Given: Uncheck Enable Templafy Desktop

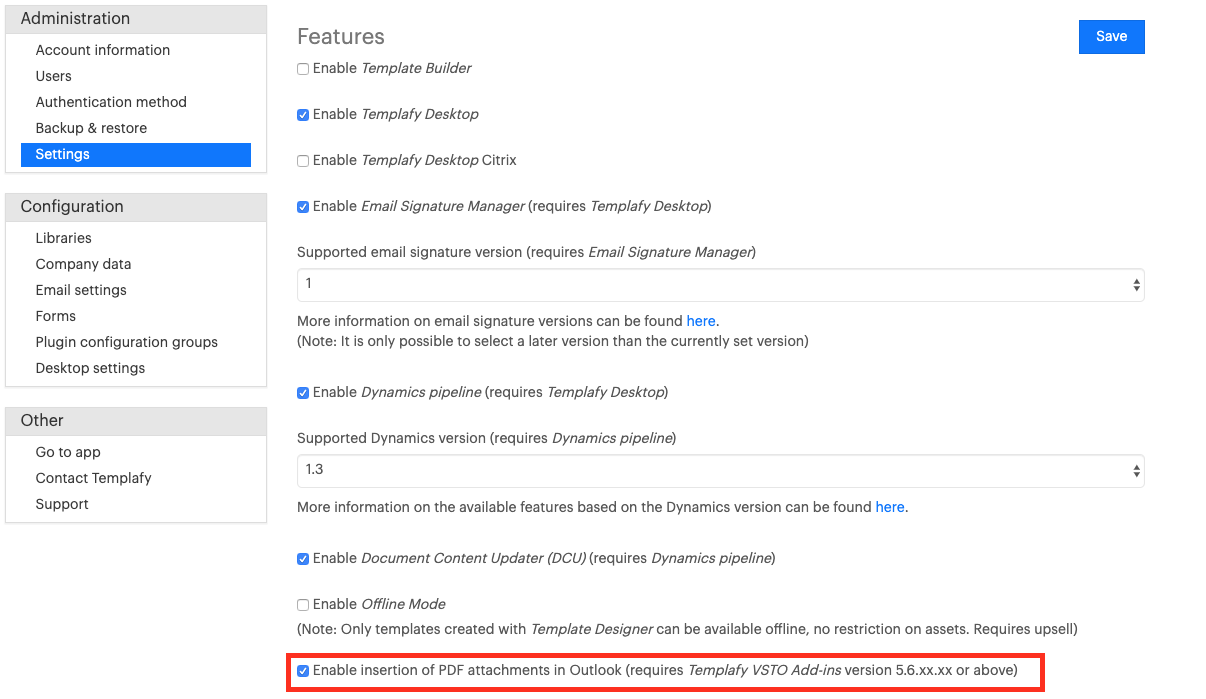Looking at the screenshot, I should click(x=303, y=115).
